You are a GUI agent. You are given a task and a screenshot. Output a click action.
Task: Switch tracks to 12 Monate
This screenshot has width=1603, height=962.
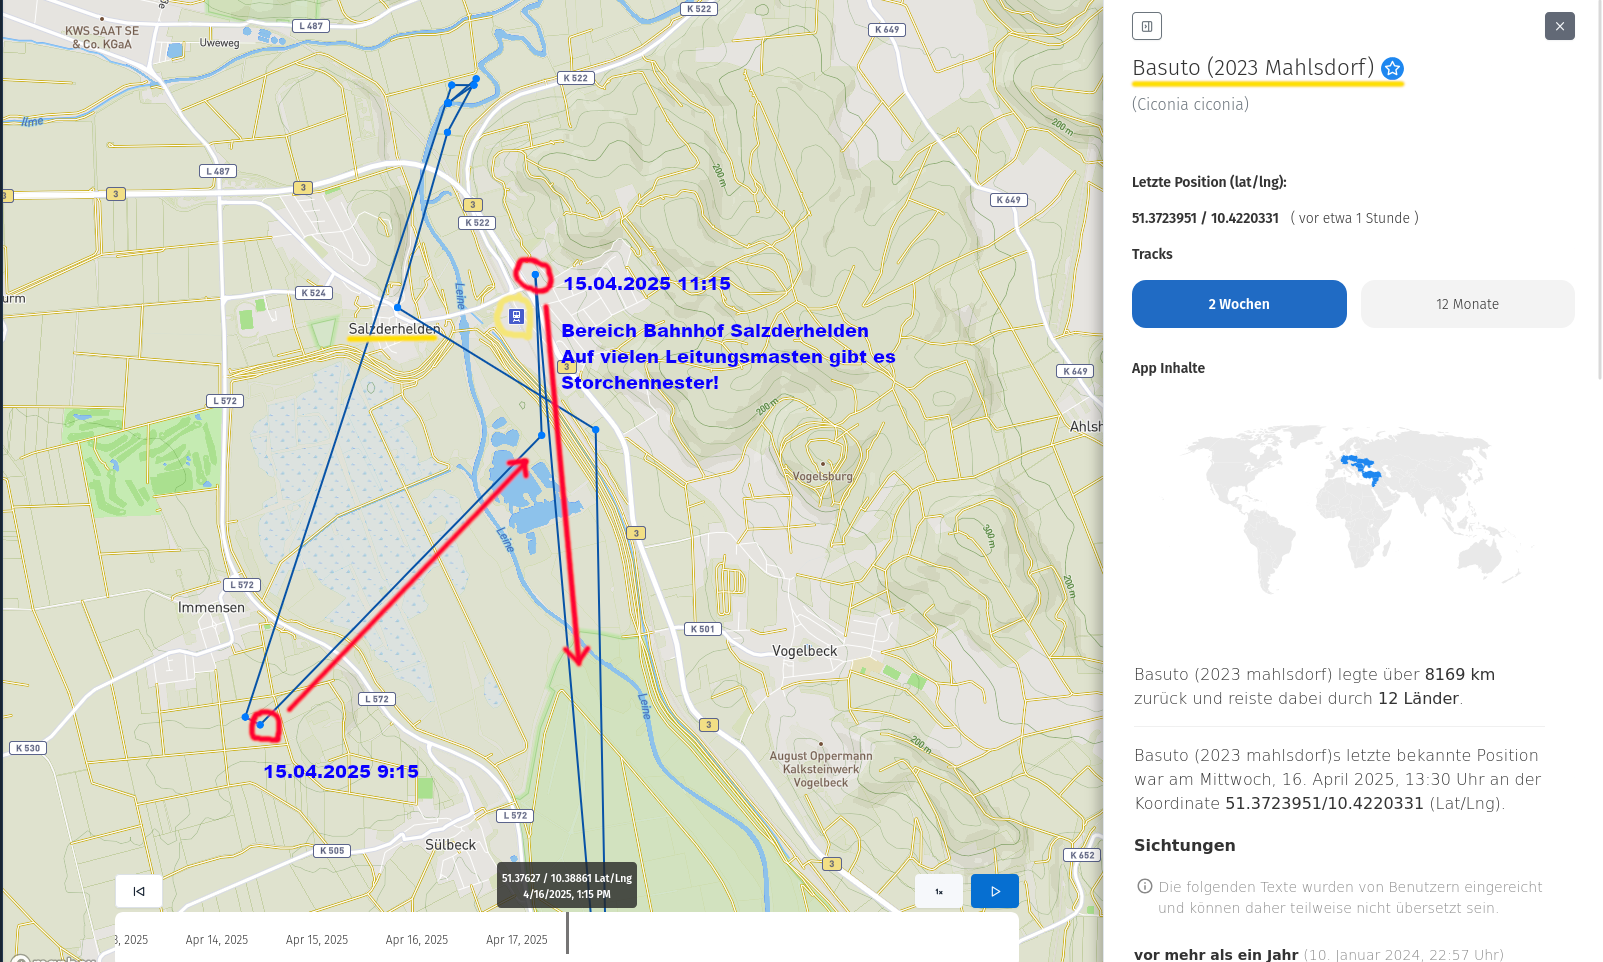[x=1467, y=304]
